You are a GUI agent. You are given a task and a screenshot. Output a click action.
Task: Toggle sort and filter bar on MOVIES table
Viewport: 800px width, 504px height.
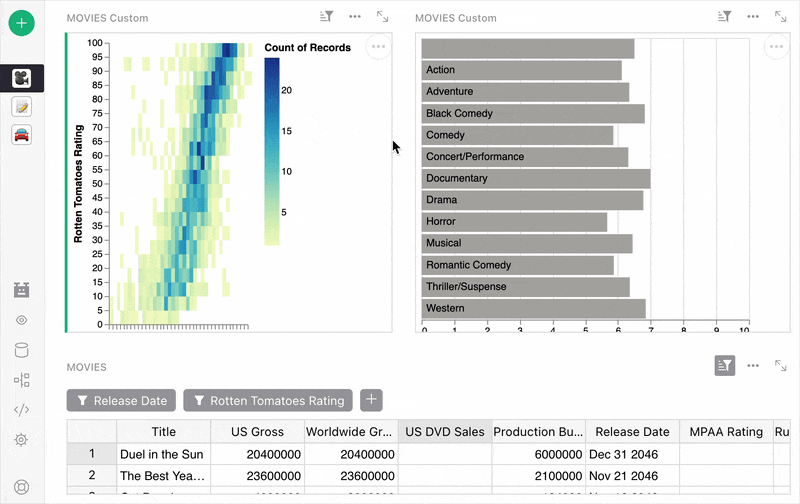click(725, 366)
